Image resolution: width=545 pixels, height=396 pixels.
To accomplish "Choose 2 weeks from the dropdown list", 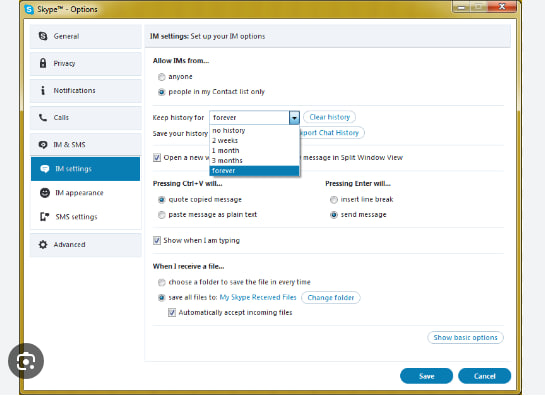I will [x=254, y=140].
